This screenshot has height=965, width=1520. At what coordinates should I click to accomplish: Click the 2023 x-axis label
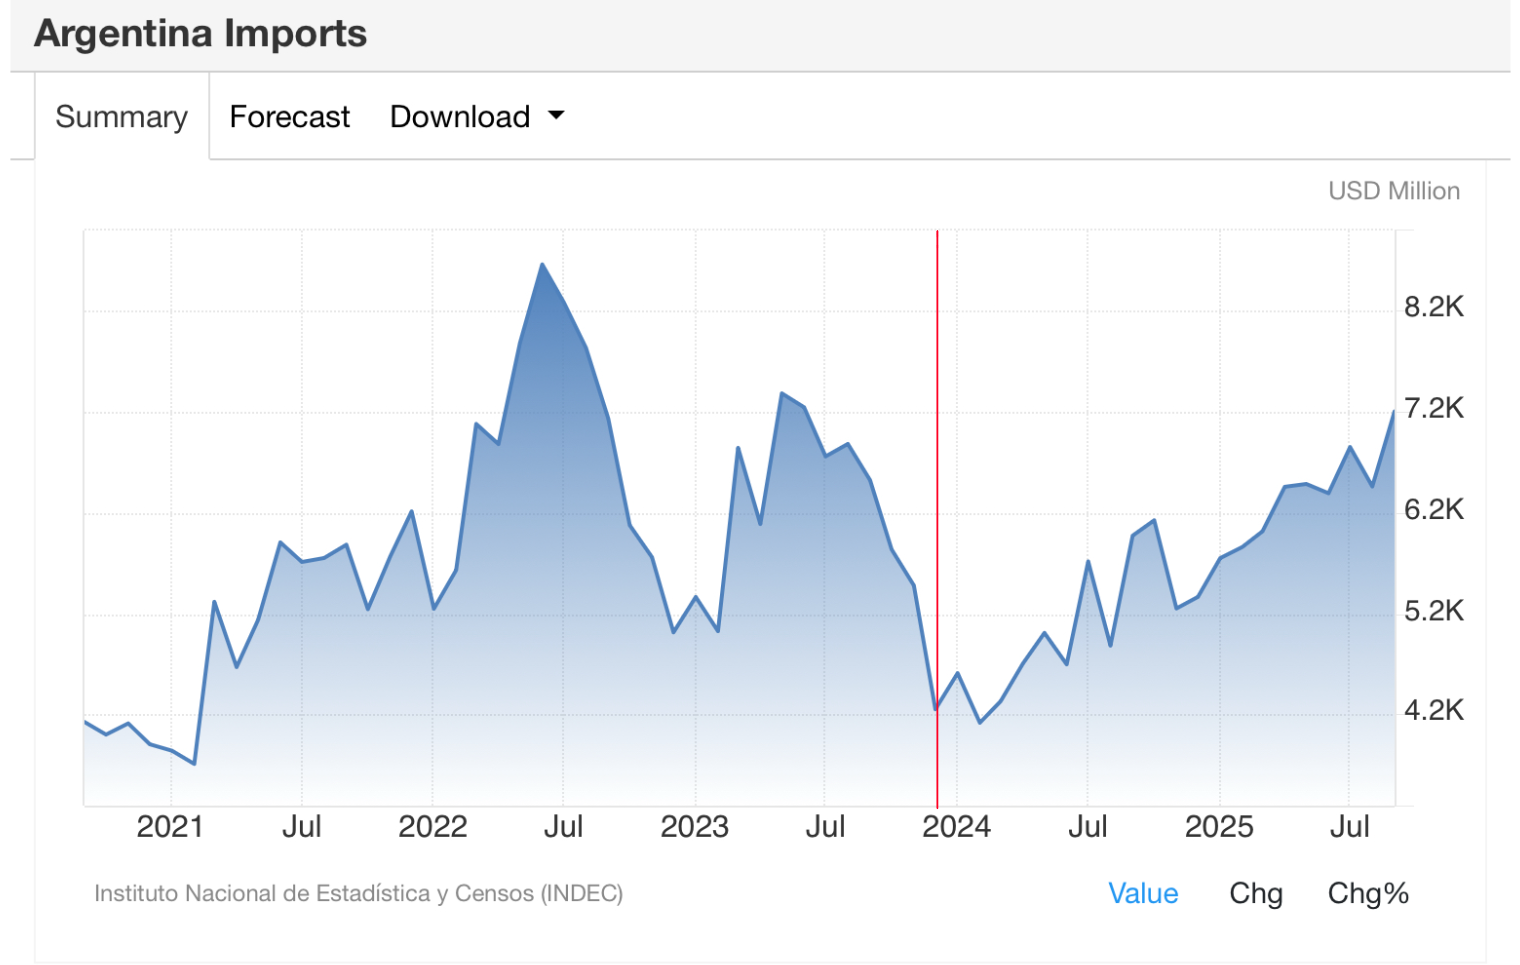click(x=694, y=827)
